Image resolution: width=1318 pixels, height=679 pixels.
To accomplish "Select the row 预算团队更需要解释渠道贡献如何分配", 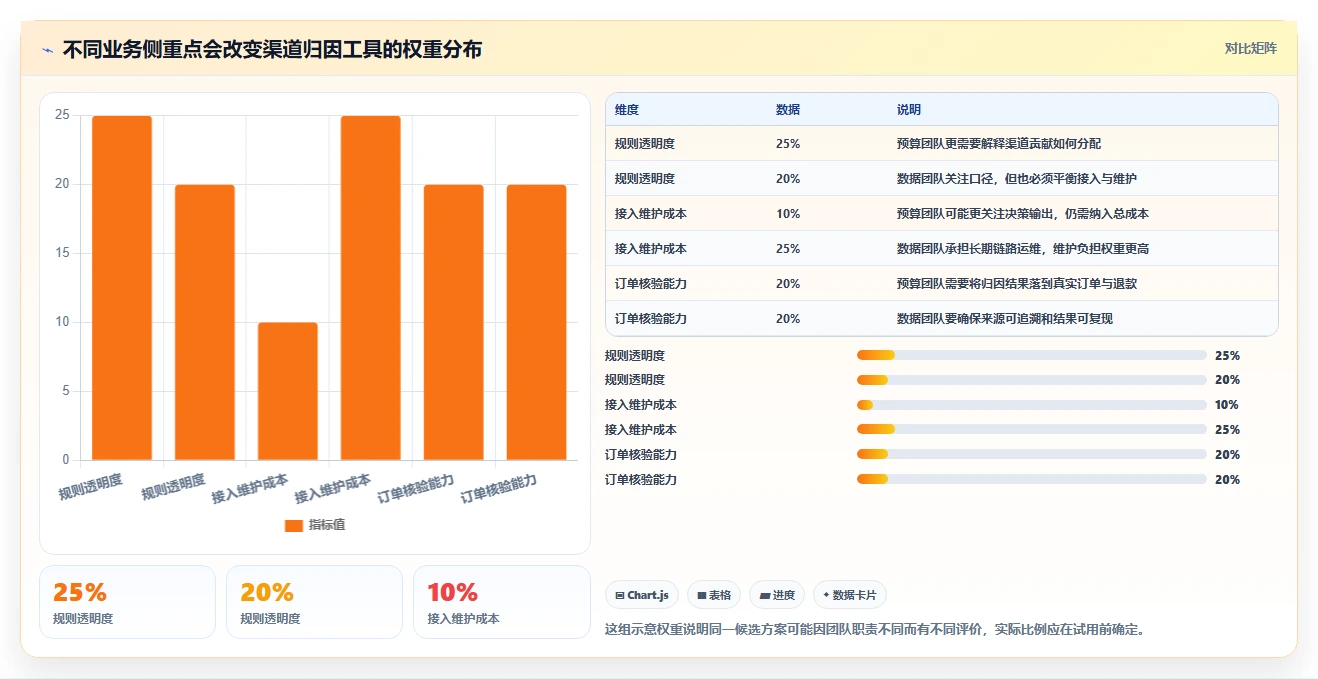I will pyautogui.click(x=942, y=144).
